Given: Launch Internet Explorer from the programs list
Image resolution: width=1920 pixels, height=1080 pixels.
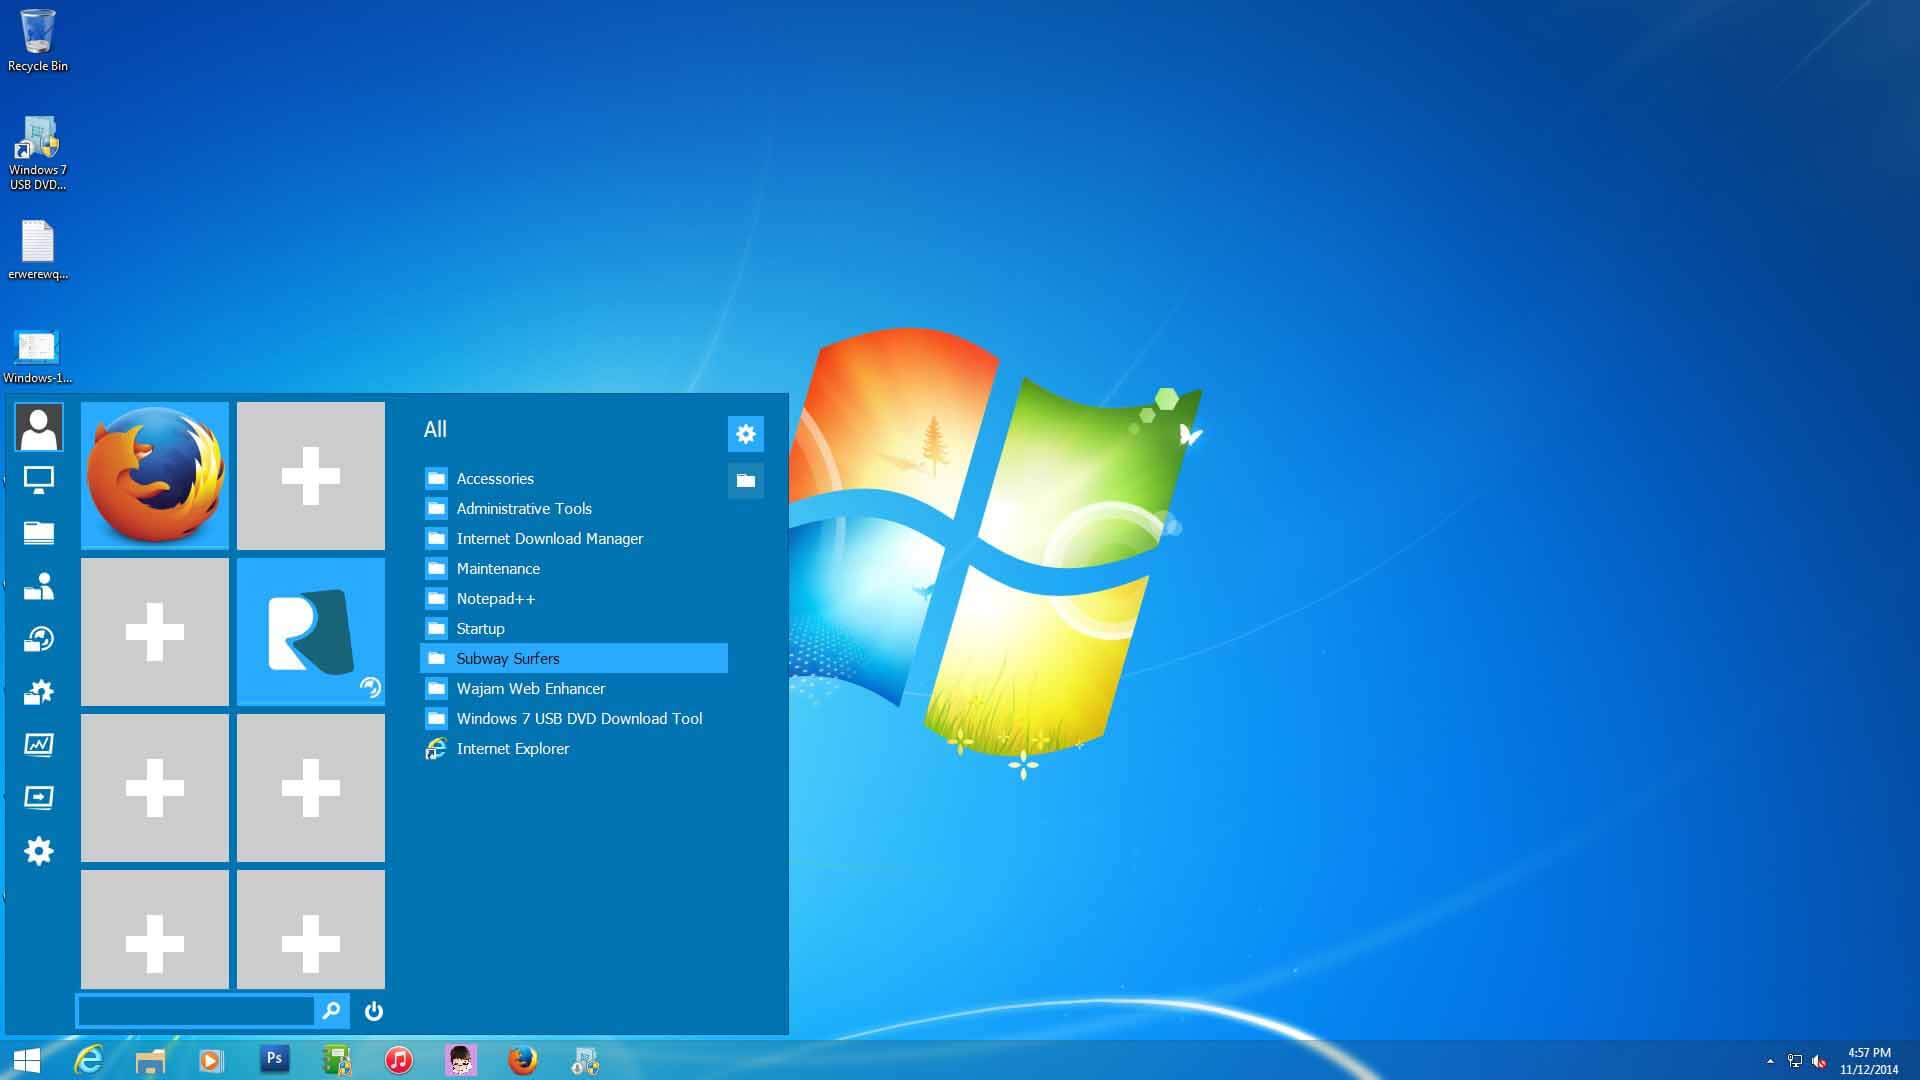Looking at the screenshot, I should [x=574, y=748].
